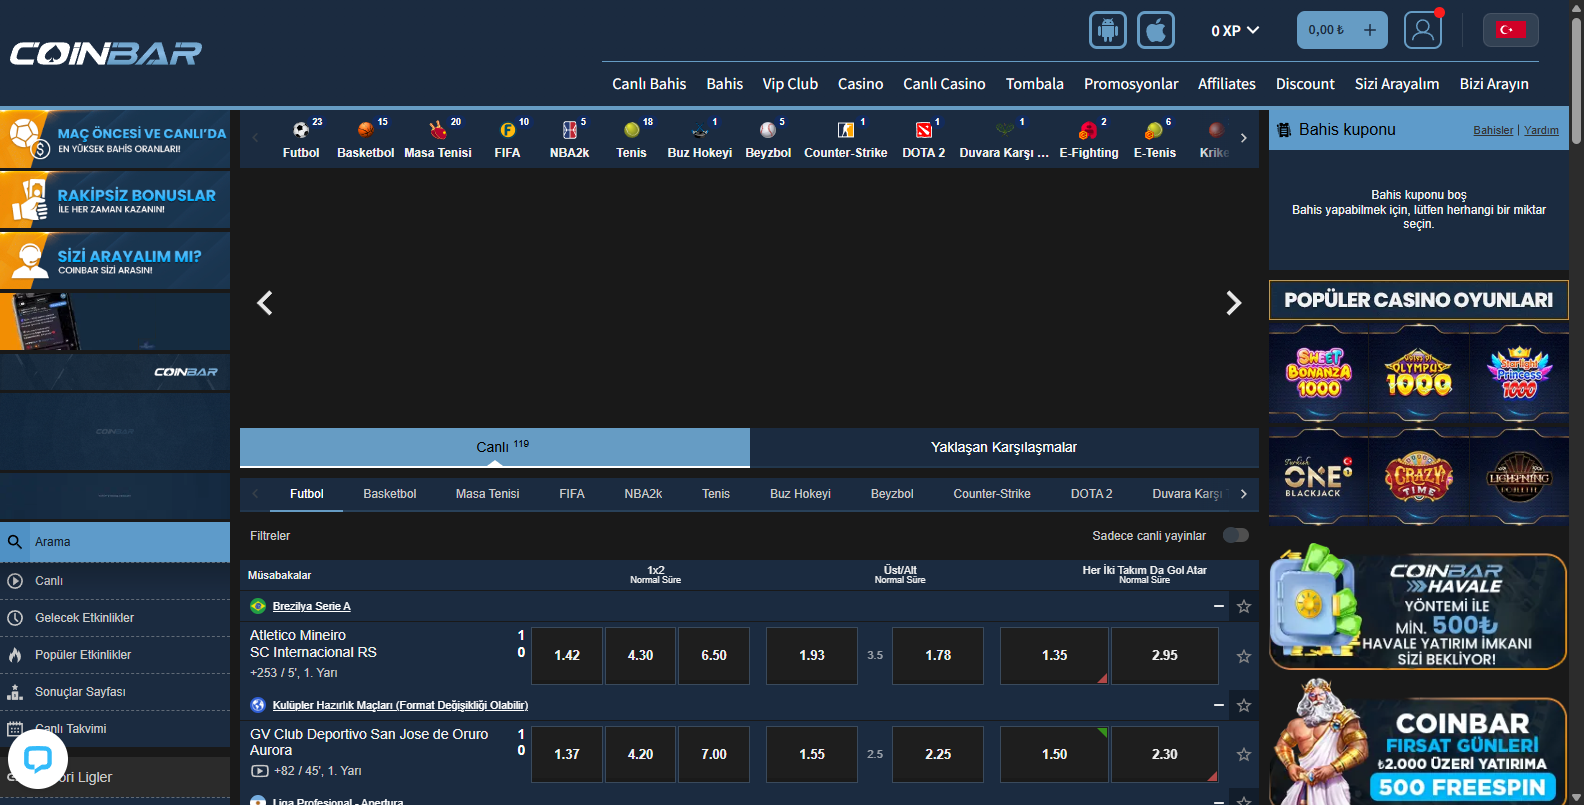Expand the XP dropdown

[x=1235, y=31]
